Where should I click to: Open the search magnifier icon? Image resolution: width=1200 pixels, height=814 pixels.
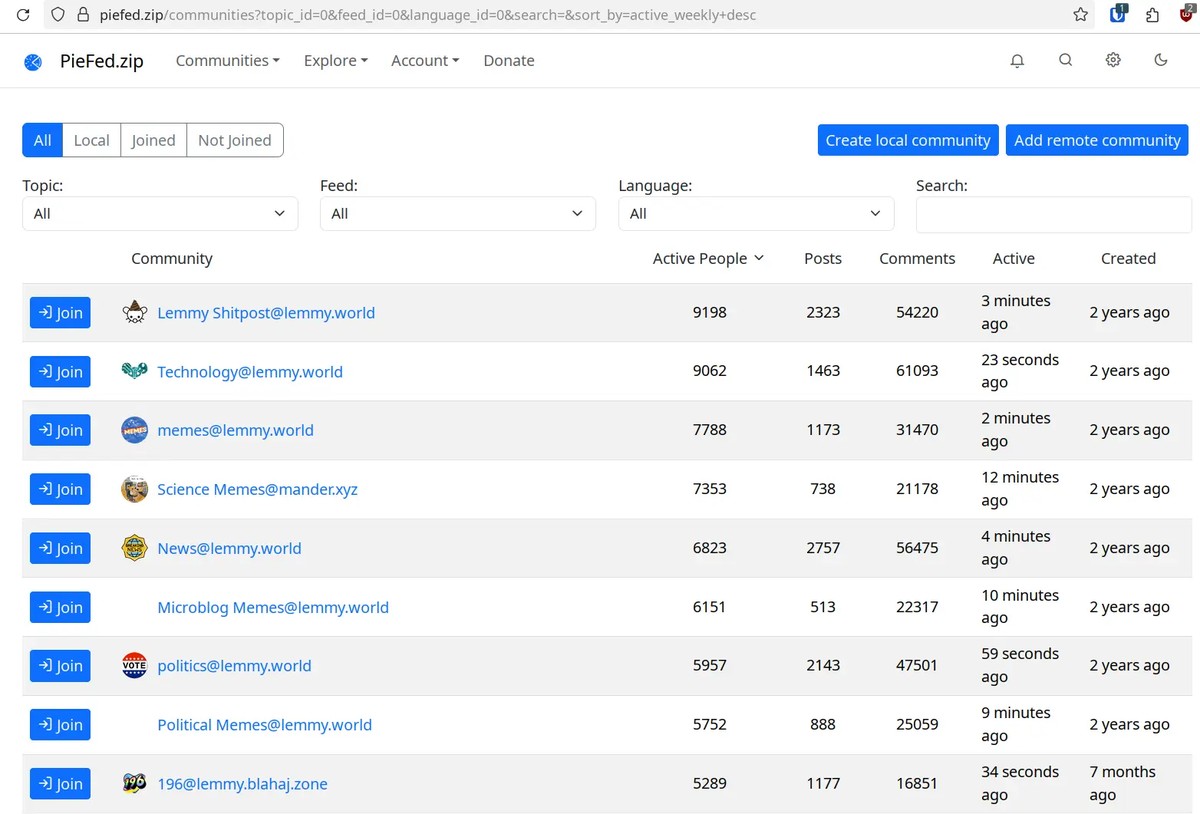click(x=1065, y=61)
